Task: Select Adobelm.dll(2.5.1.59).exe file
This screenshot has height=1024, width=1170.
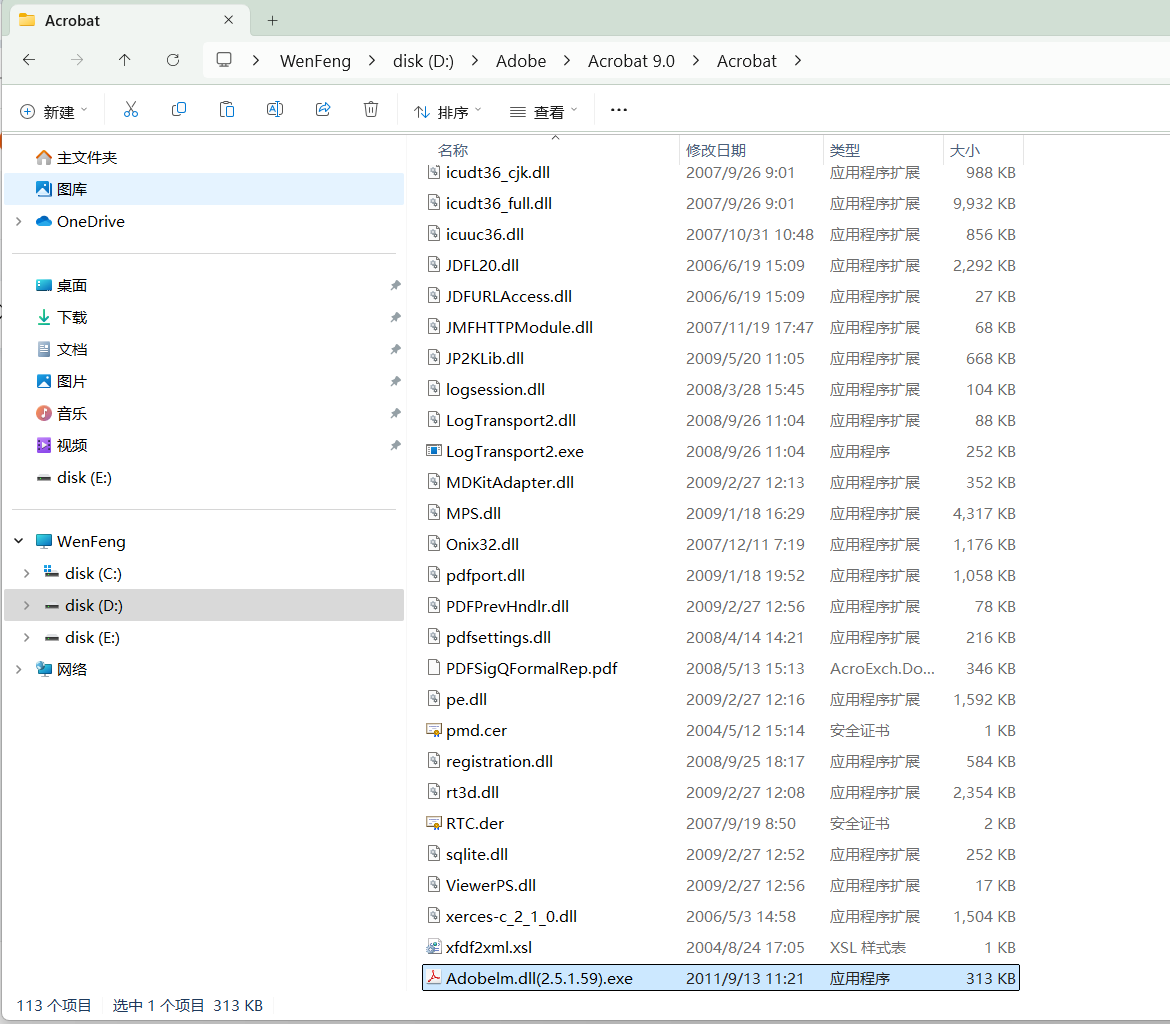Action: click(721, 978)
